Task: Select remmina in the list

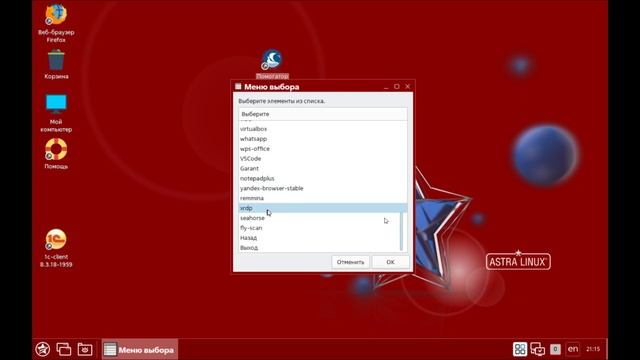Action: (322, 198)
